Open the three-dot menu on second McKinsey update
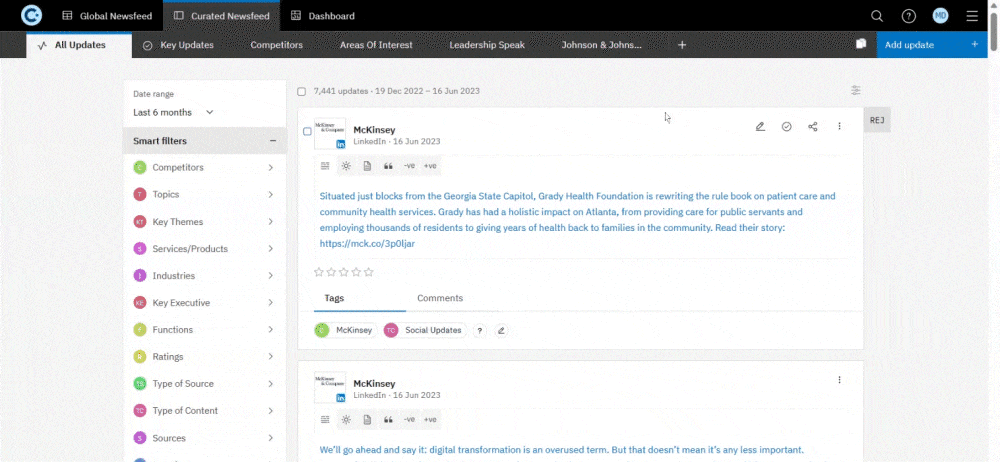Viewport: 1000px width, 462px height. pyautogui.click(x=839, y=380)
